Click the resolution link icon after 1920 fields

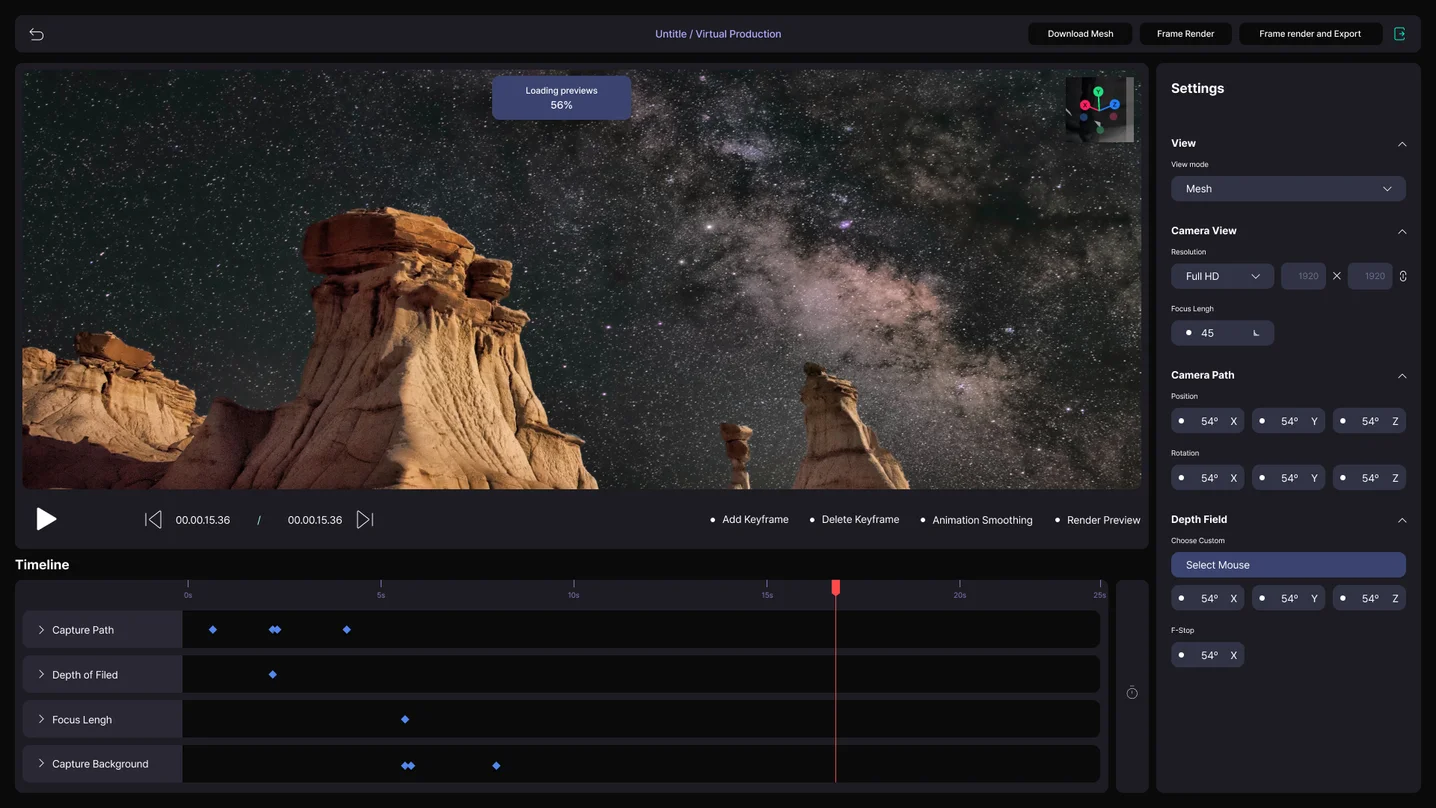pyautogui.click(x=1403, y=275)
